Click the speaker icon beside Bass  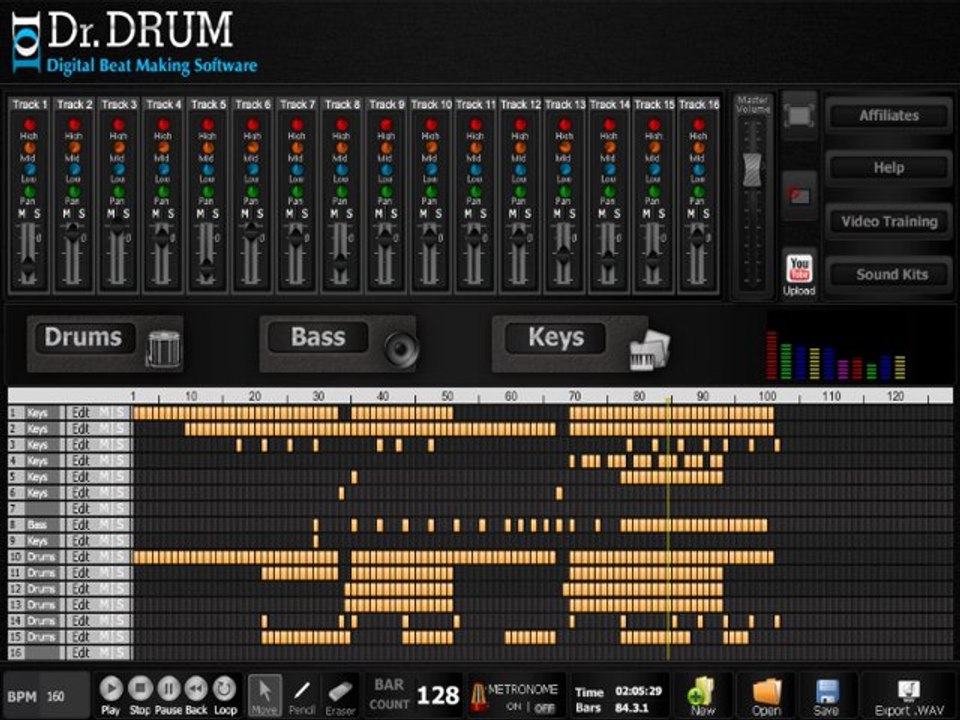coord(401,348)
